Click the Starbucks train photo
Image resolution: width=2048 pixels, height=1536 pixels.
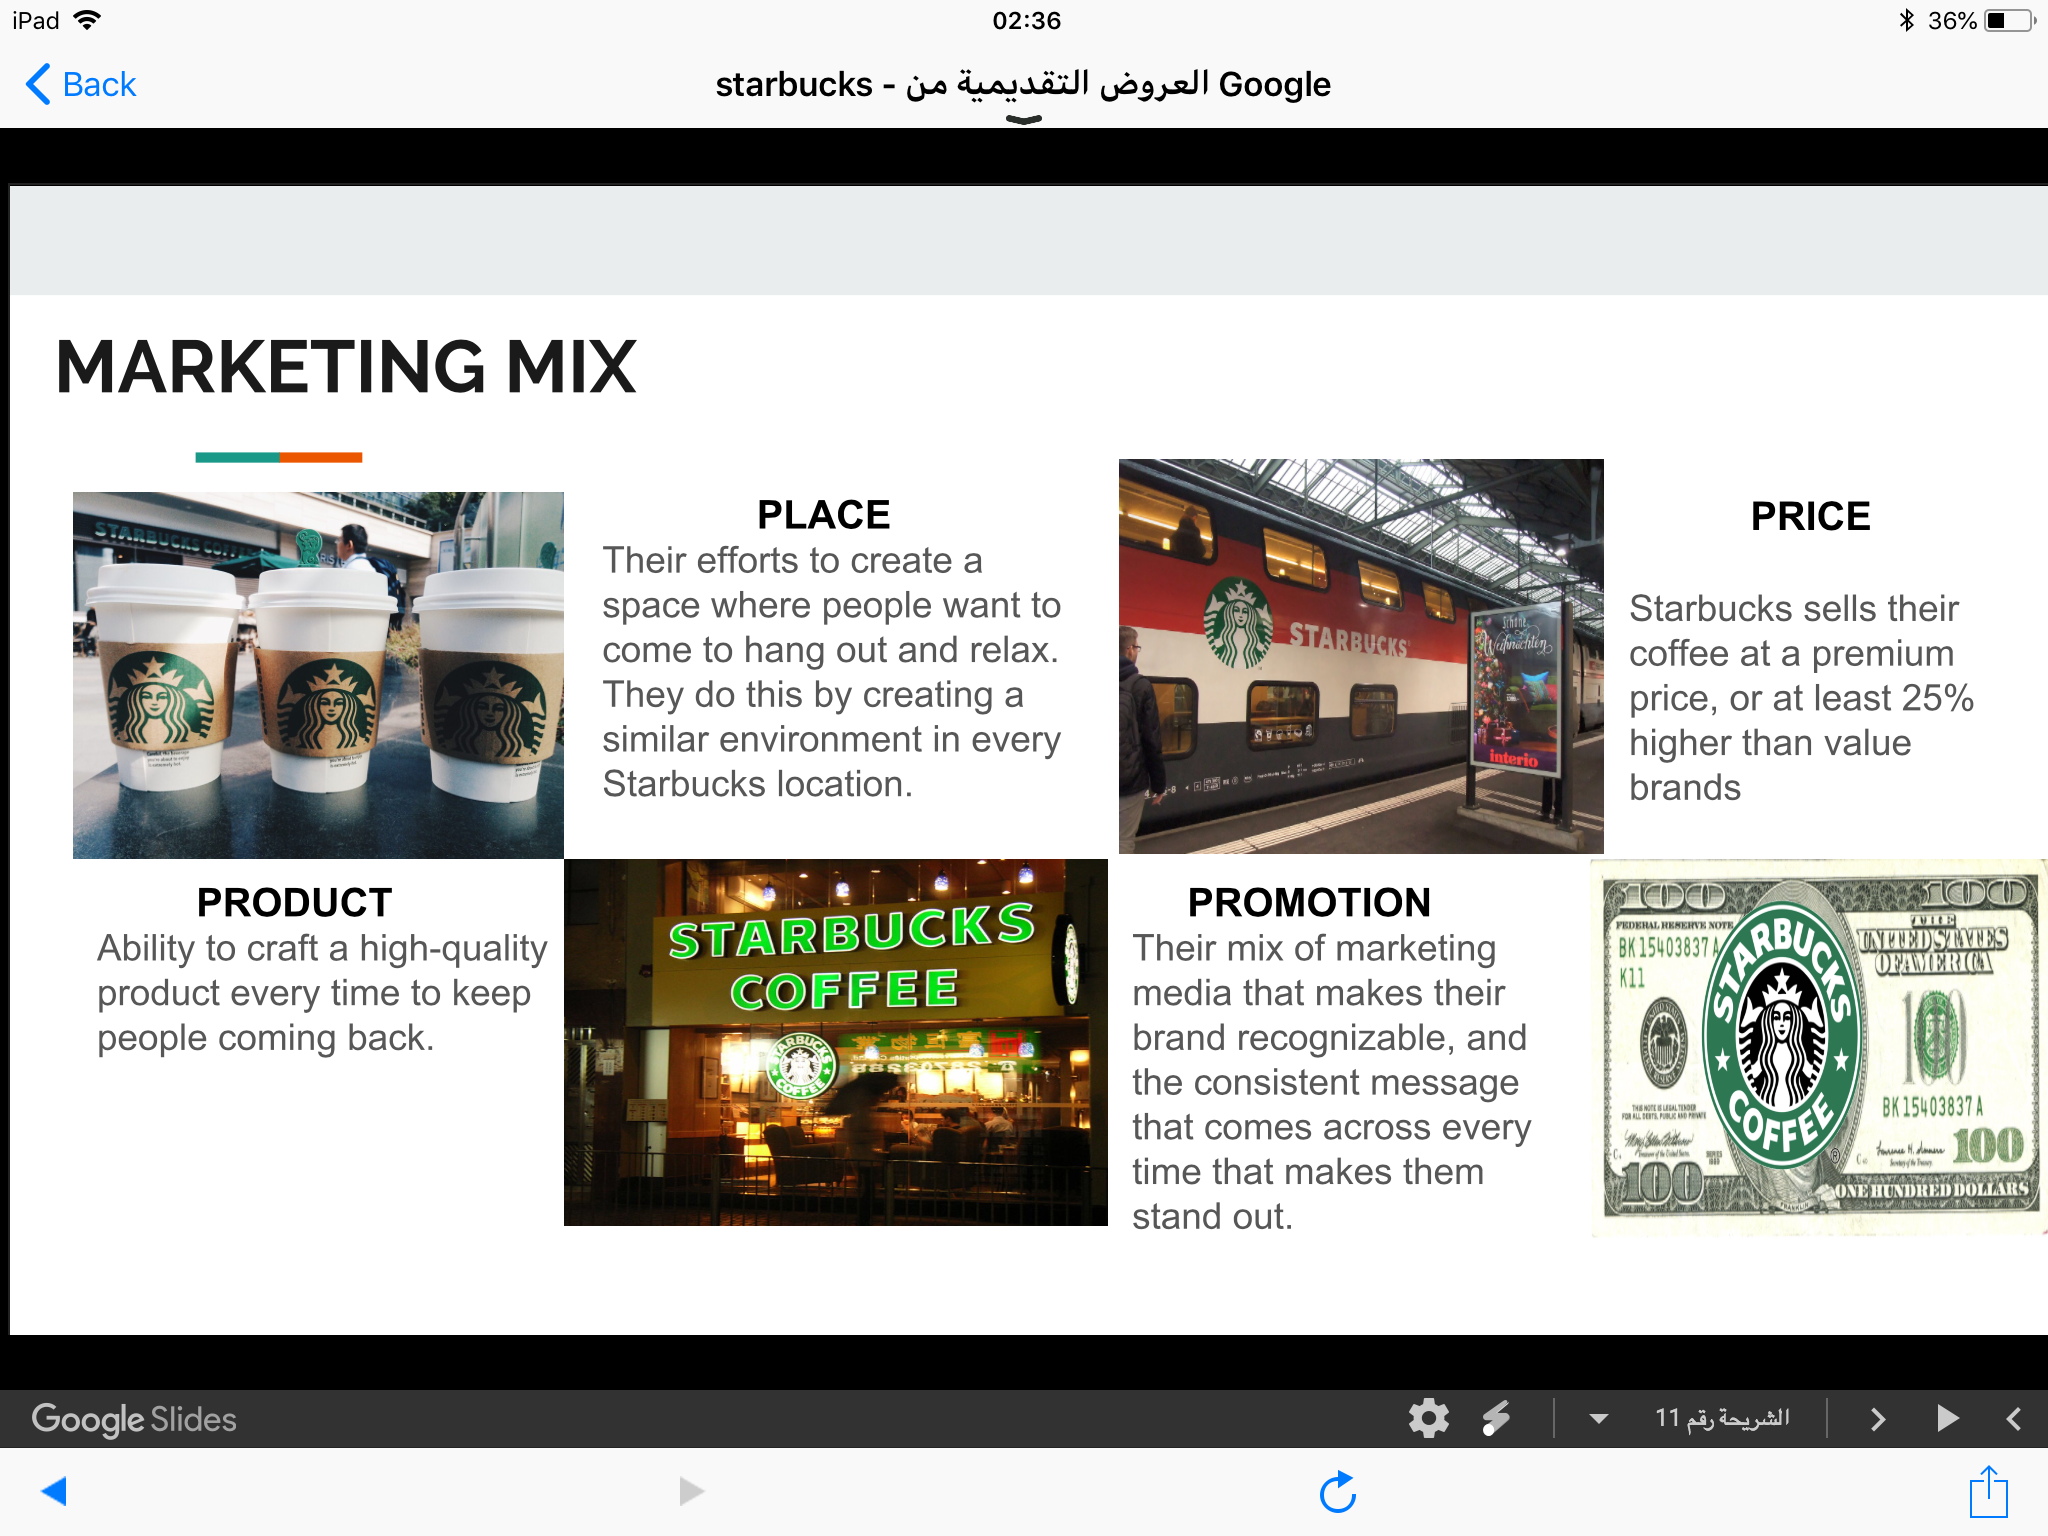(x=1361, y=656)
